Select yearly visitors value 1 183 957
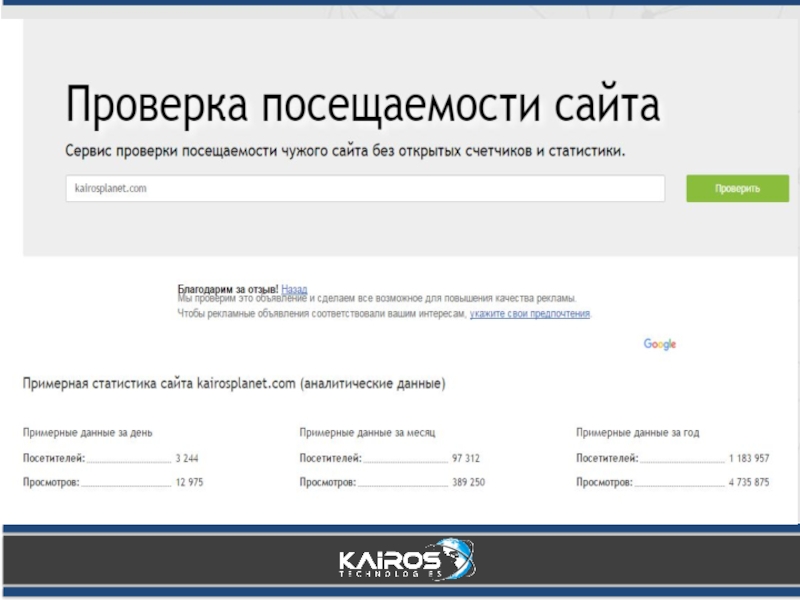The height and width of the screenshot is (600, 800). pyautogui.click(x=749, y=458)
